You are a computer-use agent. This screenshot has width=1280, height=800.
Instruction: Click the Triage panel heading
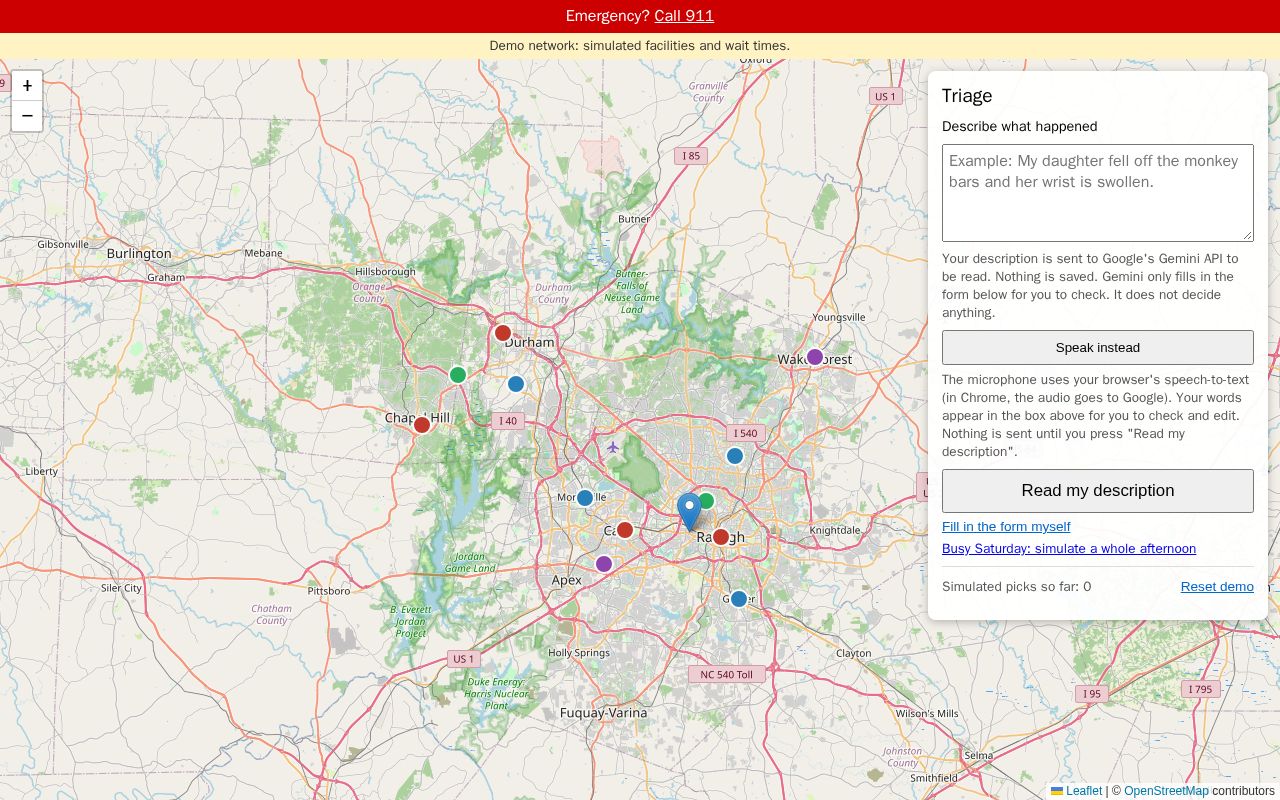pos(967,96)
